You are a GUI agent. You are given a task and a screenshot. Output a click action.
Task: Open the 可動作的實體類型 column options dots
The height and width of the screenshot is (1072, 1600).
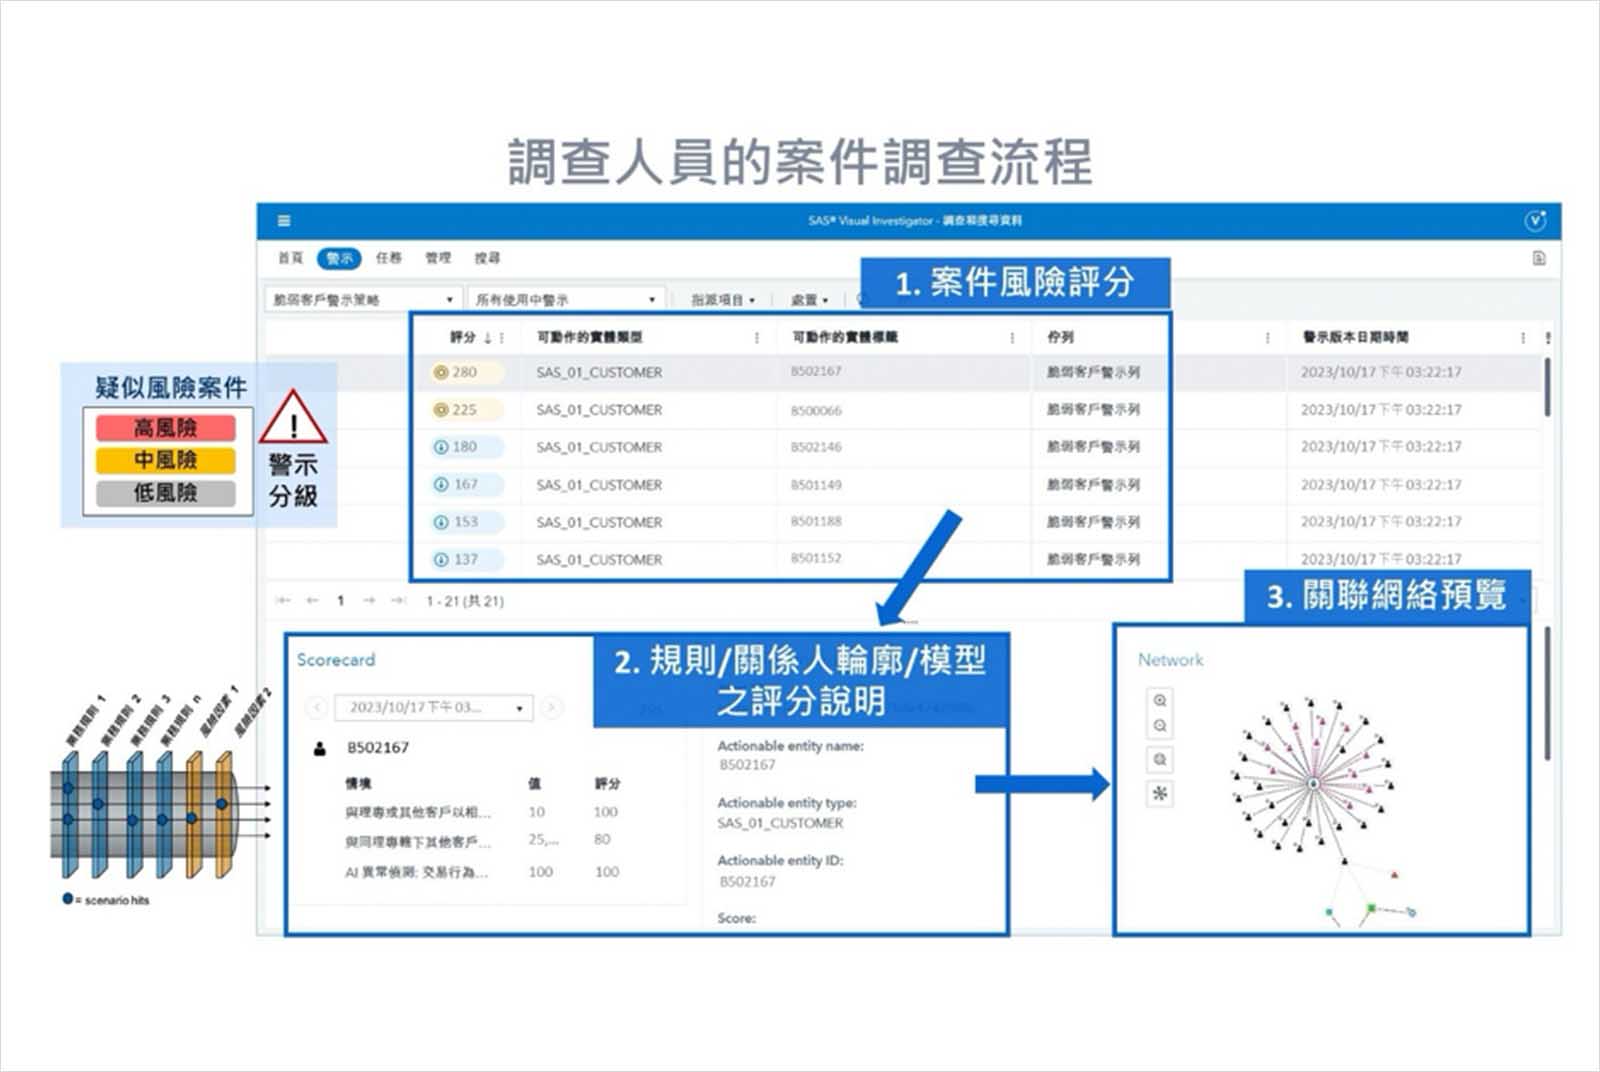[x=757, y=338]
